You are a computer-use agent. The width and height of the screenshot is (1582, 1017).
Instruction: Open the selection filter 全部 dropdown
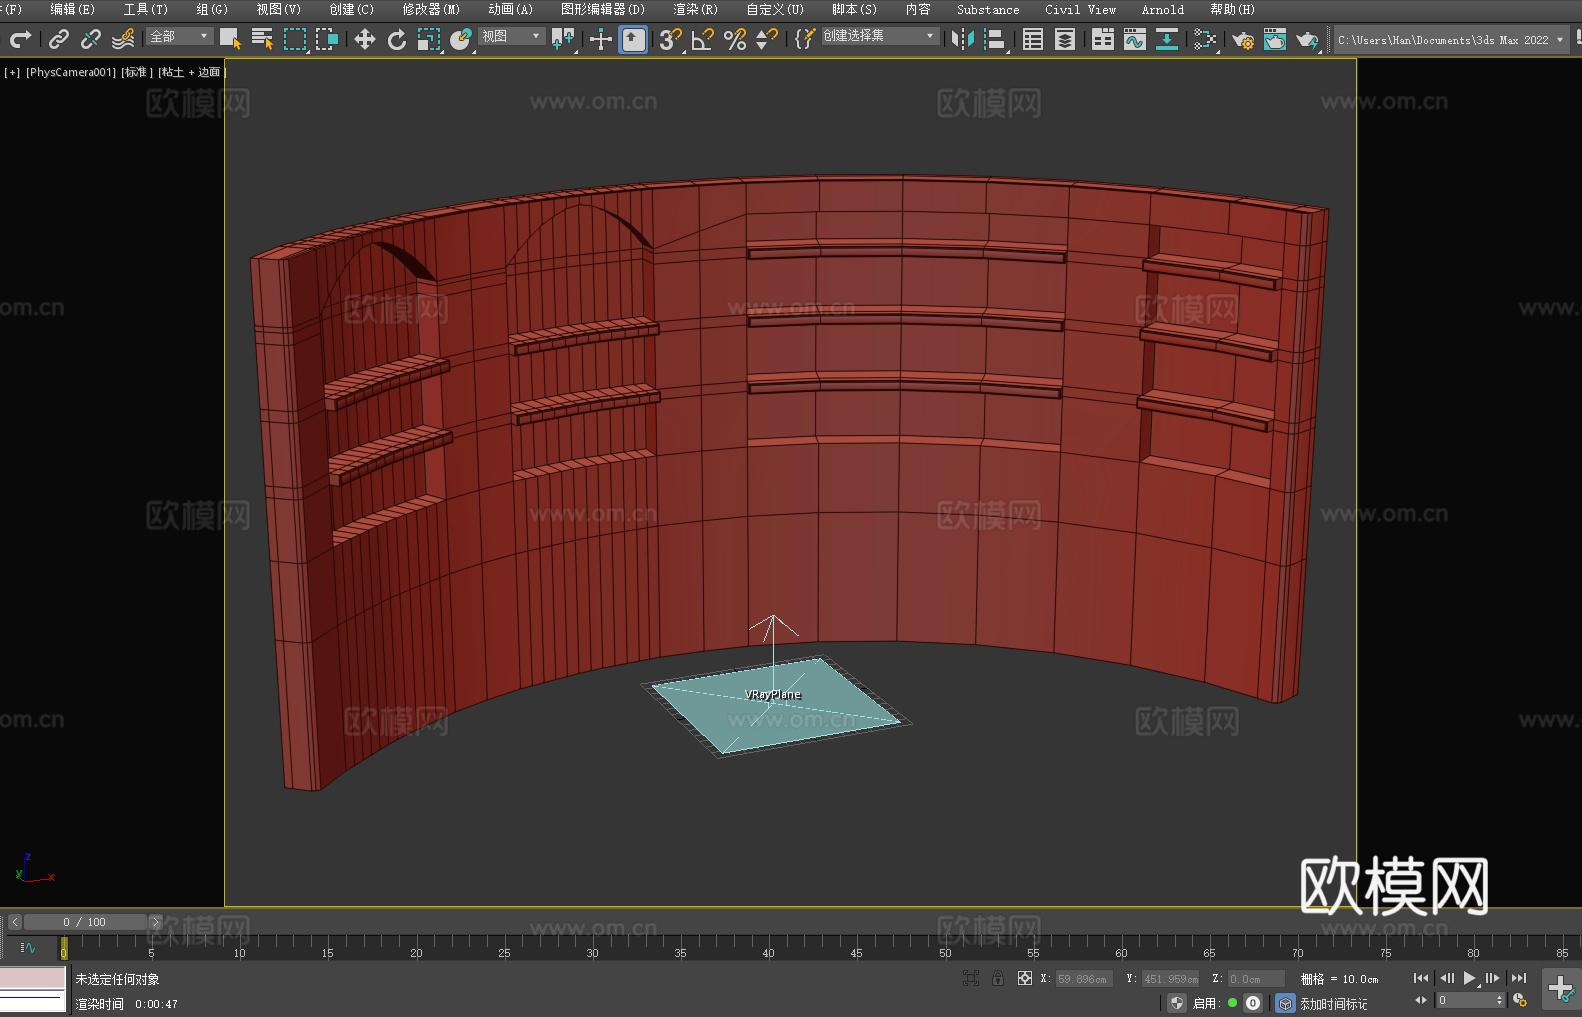pos(180,36)
